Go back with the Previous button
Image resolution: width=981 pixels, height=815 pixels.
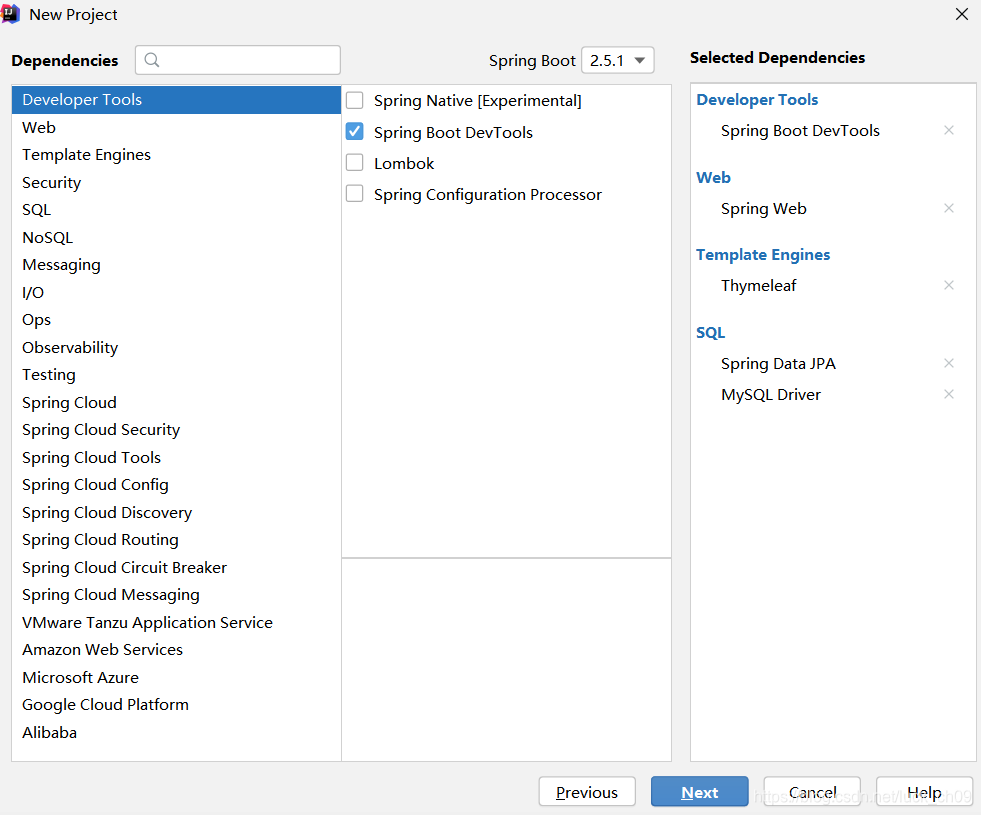click(587, 792)
